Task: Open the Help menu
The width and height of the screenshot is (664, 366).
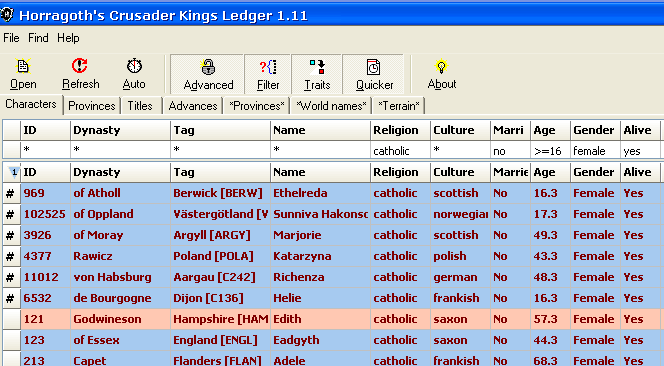Action: pos(68,38)
